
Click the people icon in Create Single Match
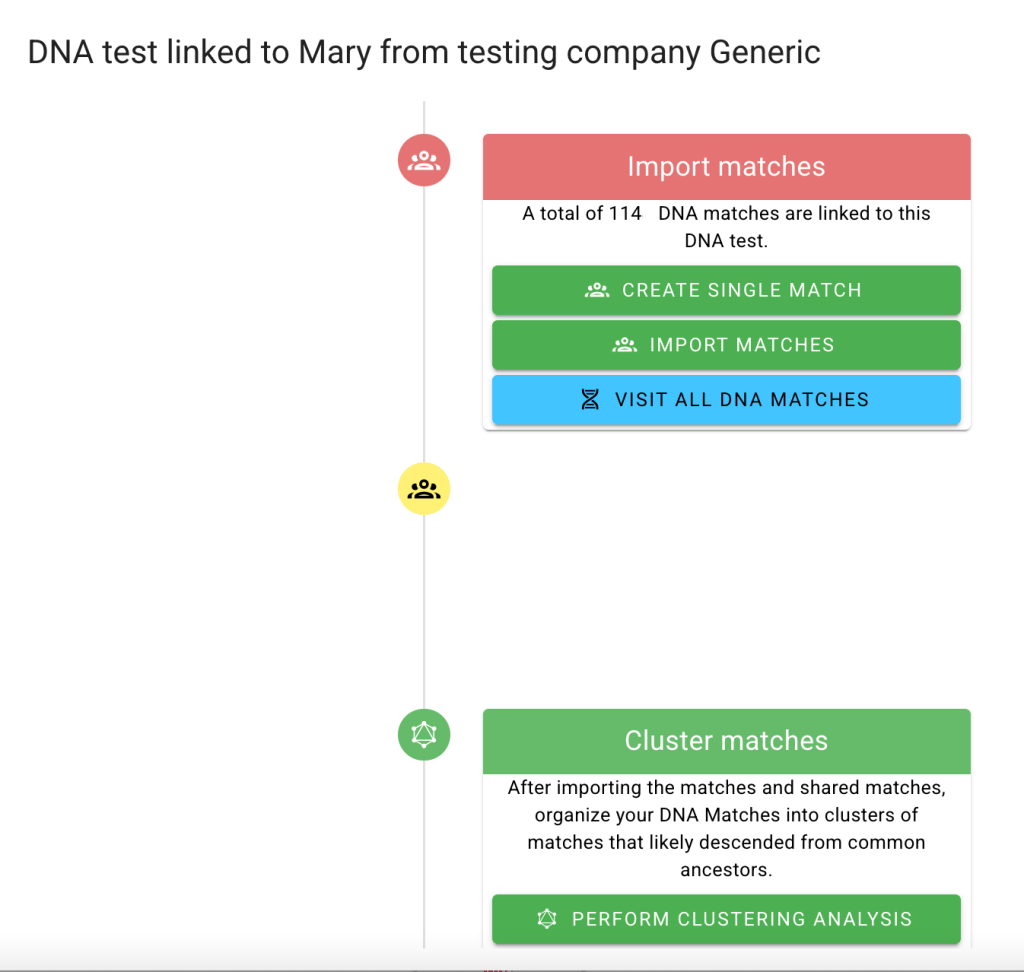tap(597, 290)
